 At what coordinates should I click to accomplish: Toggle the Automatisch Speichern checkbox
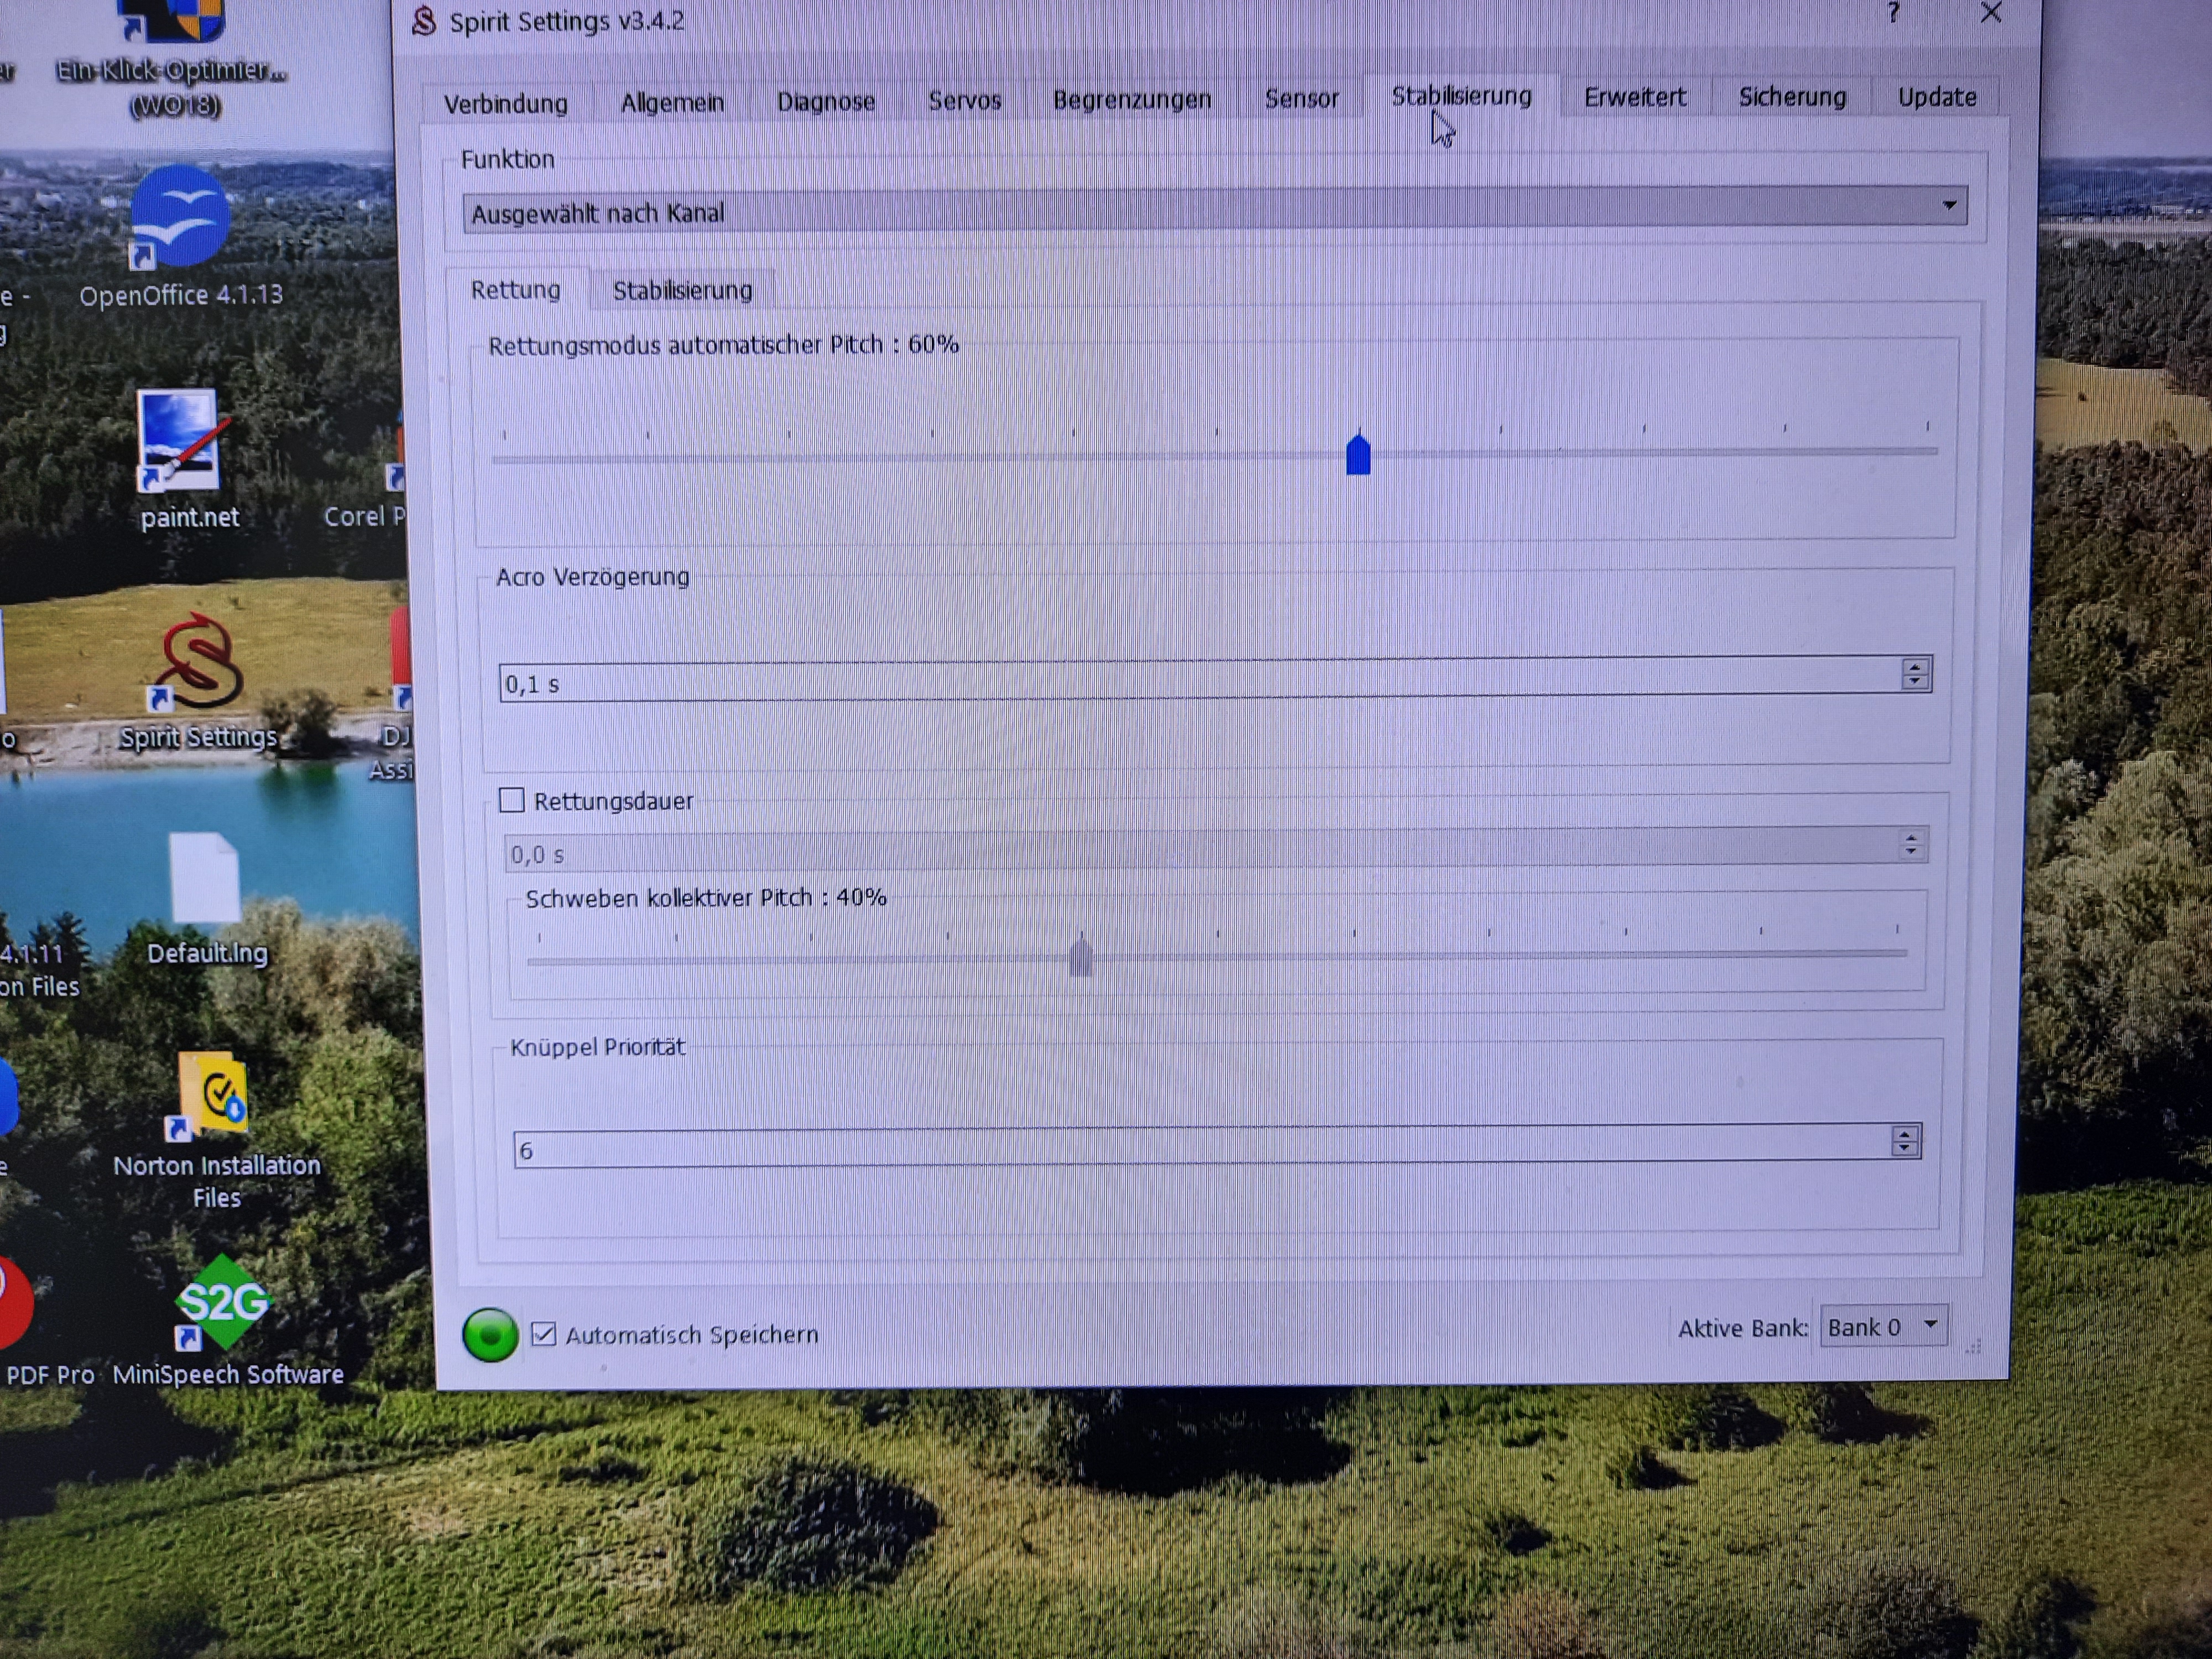pyautogui.click(x=544, y=1334)
